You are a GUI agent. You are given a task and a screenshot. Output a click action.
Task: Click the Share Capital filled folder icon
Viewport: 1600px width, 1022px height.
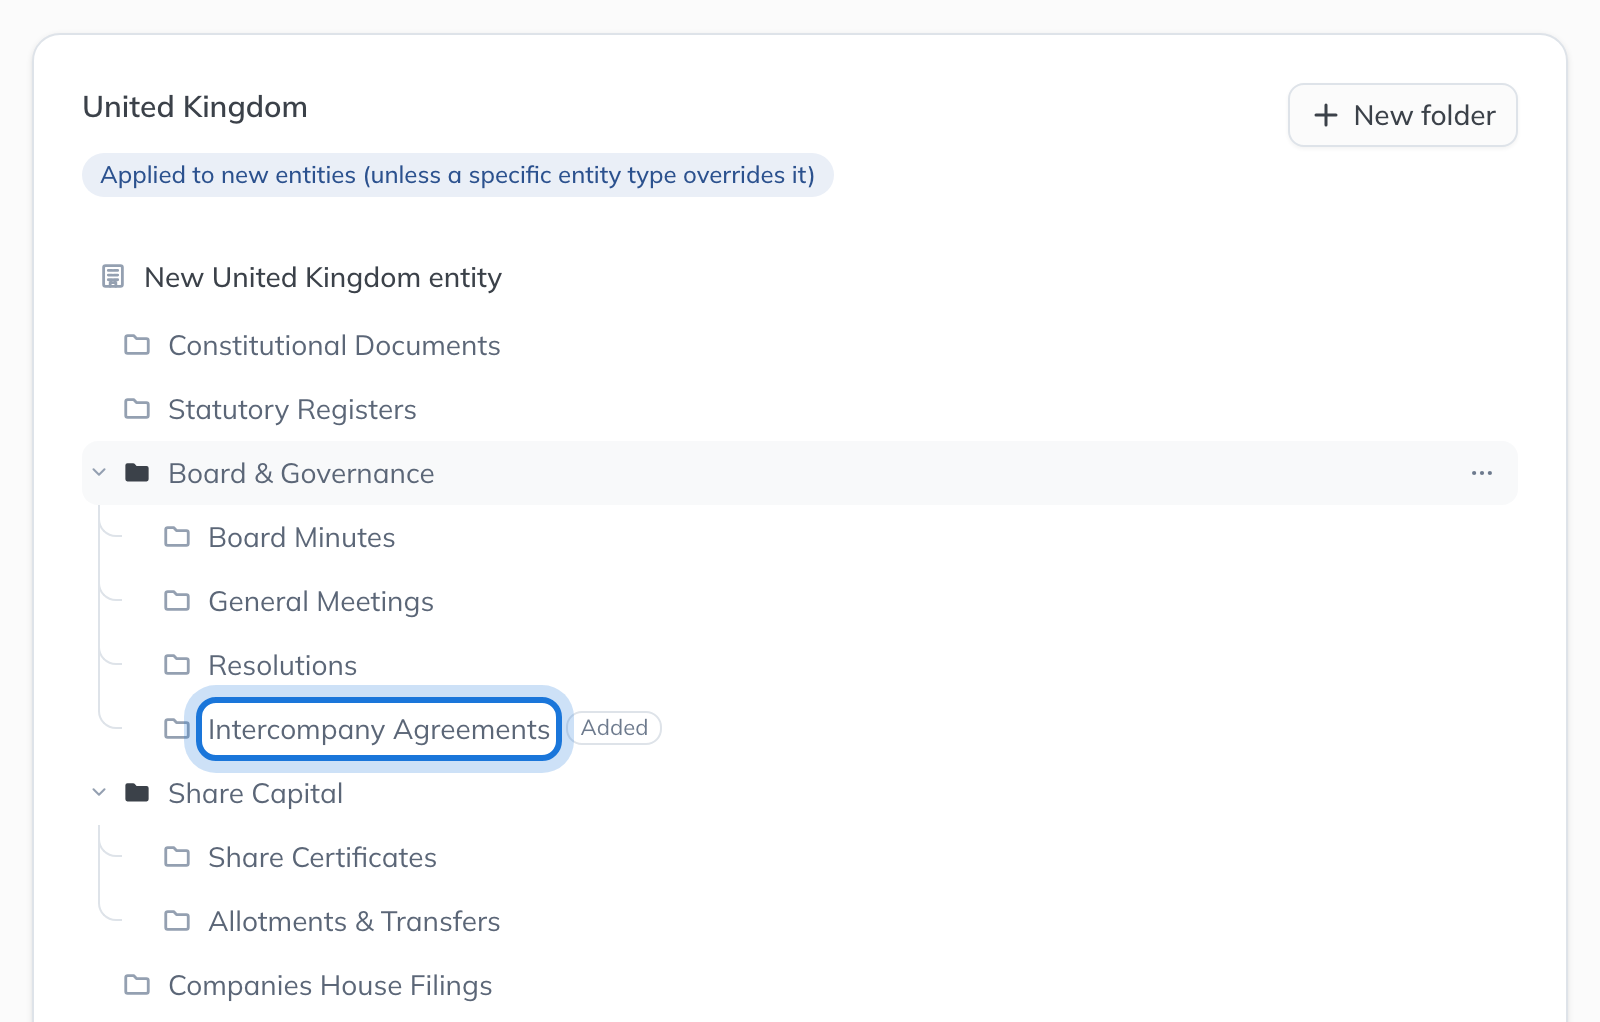pos(137,793)
